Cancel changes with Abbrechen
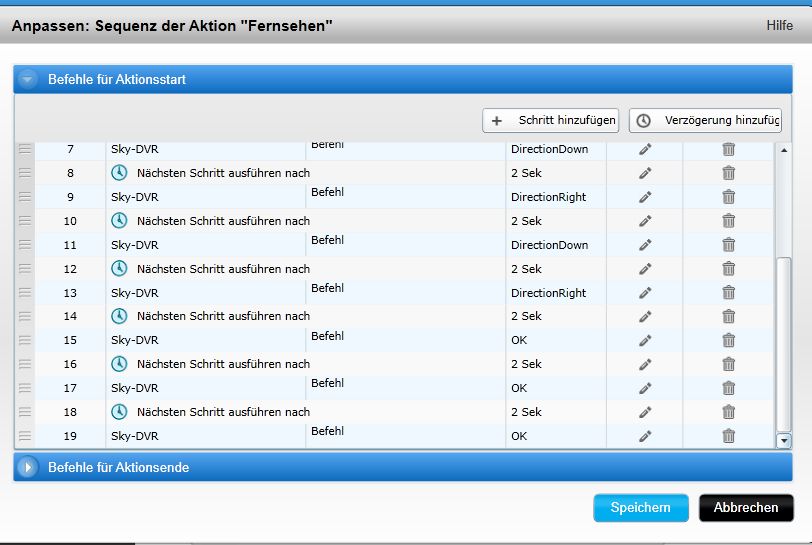812x545 pixels. tap(746, 508)
